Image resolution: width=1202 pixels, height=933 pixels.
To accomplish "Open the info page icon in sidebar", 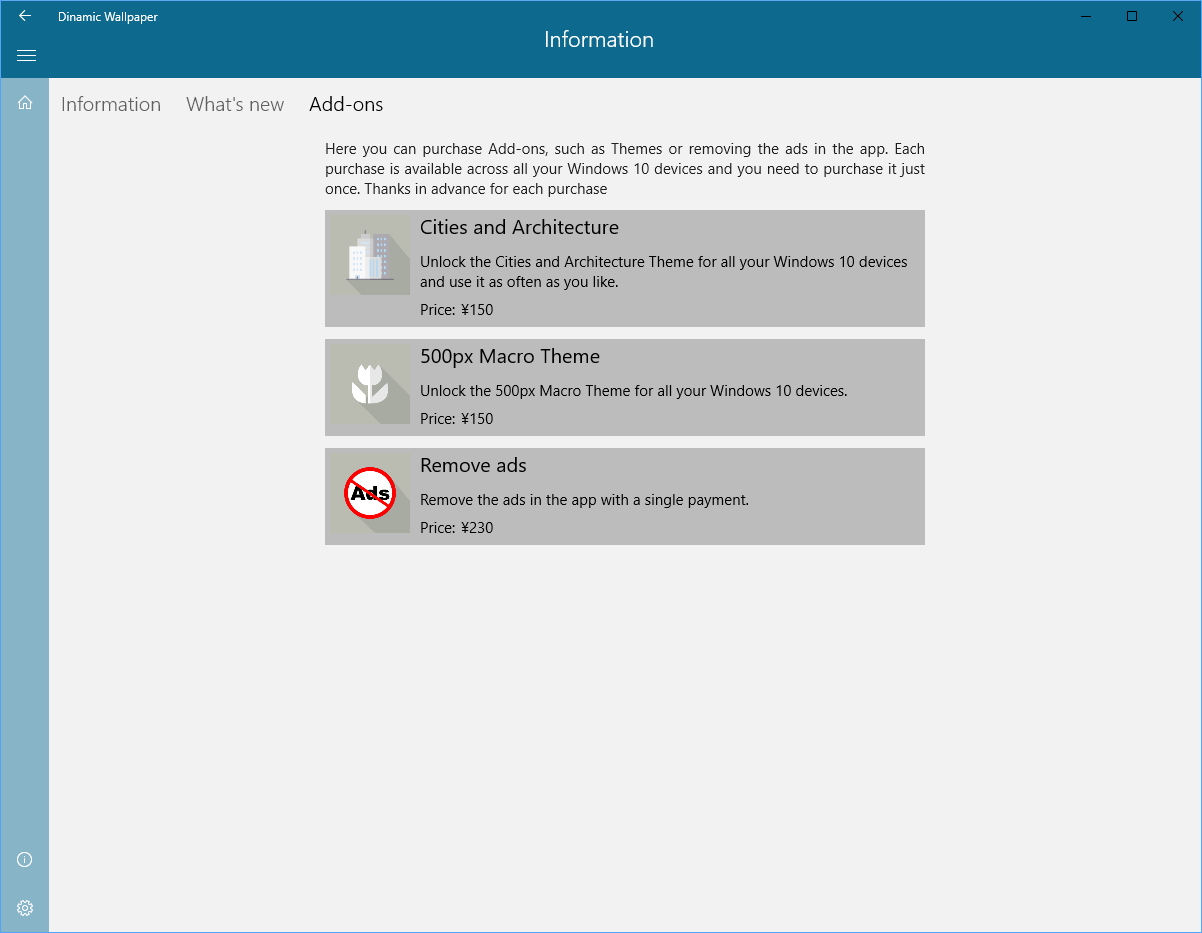I will coord(25,860).
